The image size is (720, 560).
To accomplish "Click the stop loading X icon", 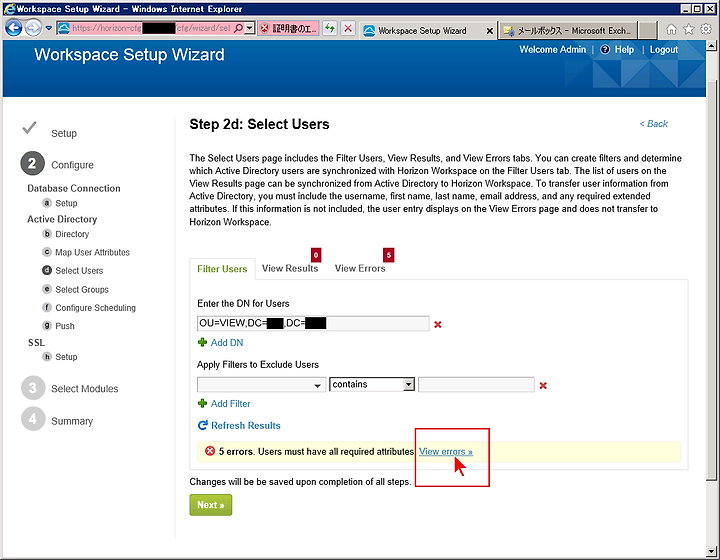I will coord(348,28).
